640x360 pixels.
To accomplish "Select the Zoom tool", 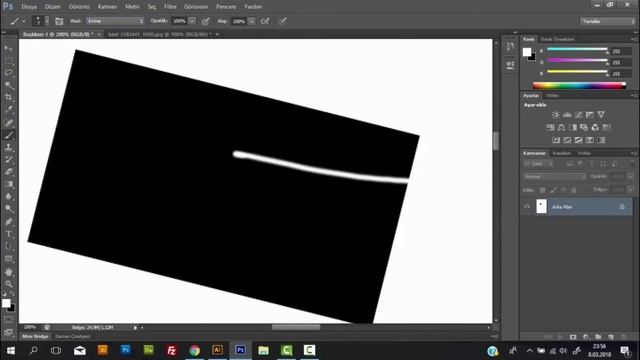I will click(9, 284).
